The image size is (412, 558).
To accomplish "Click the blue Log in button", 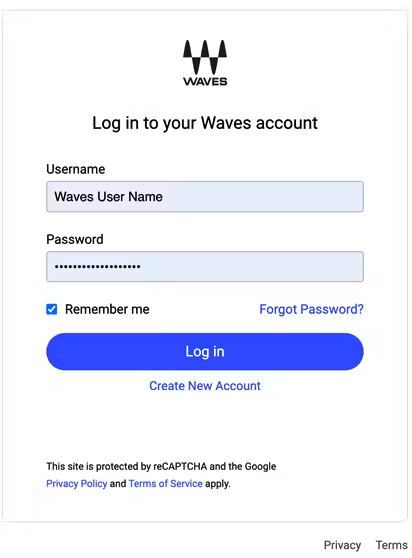I will pos(205,352).
